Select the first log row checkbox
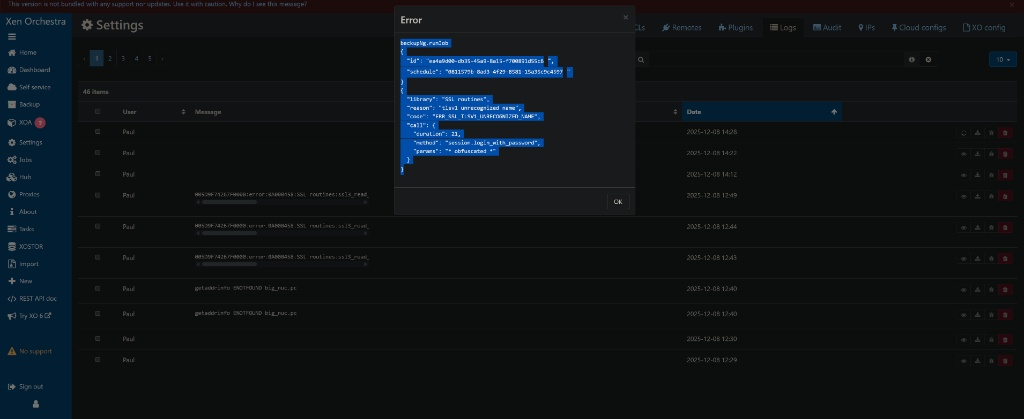 97,132
